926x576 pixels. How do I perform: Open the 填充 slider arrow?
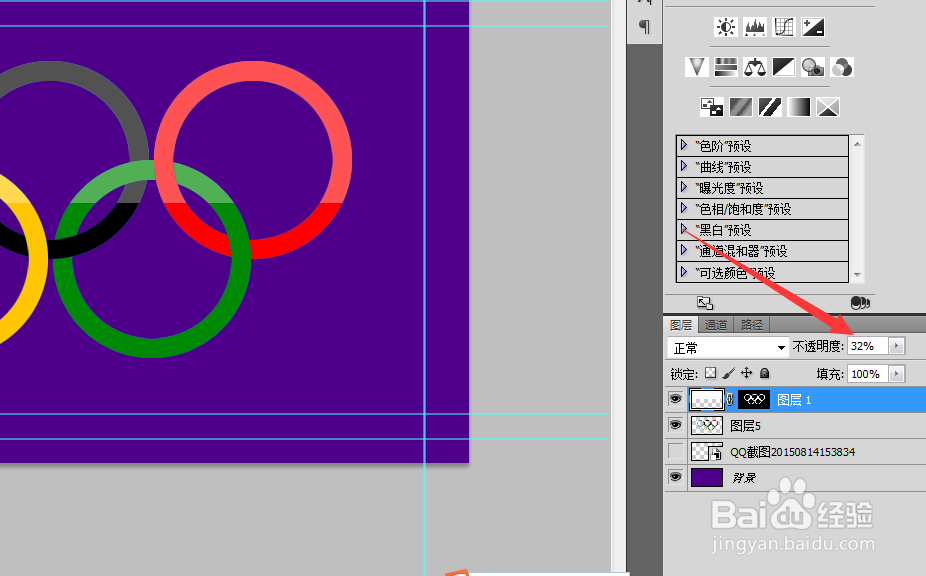click(896, 374)
